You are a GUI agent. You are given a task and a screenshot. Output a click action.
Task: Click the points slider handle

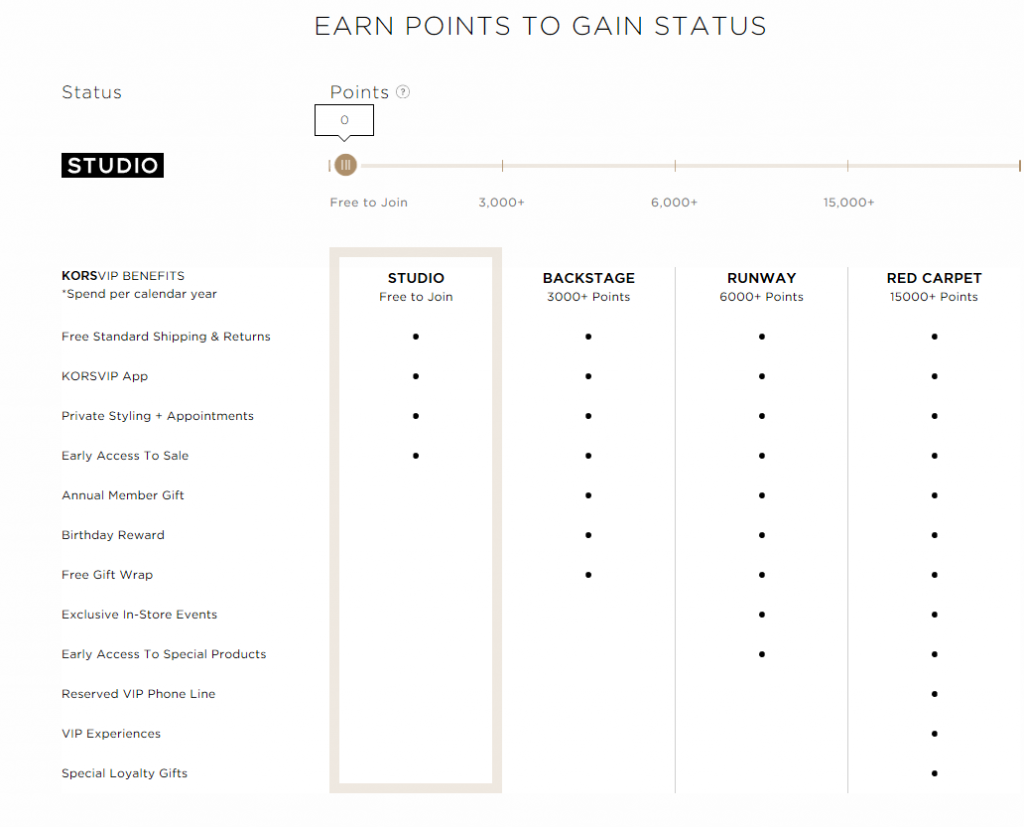pyautogui.click(x=345, y=165)
